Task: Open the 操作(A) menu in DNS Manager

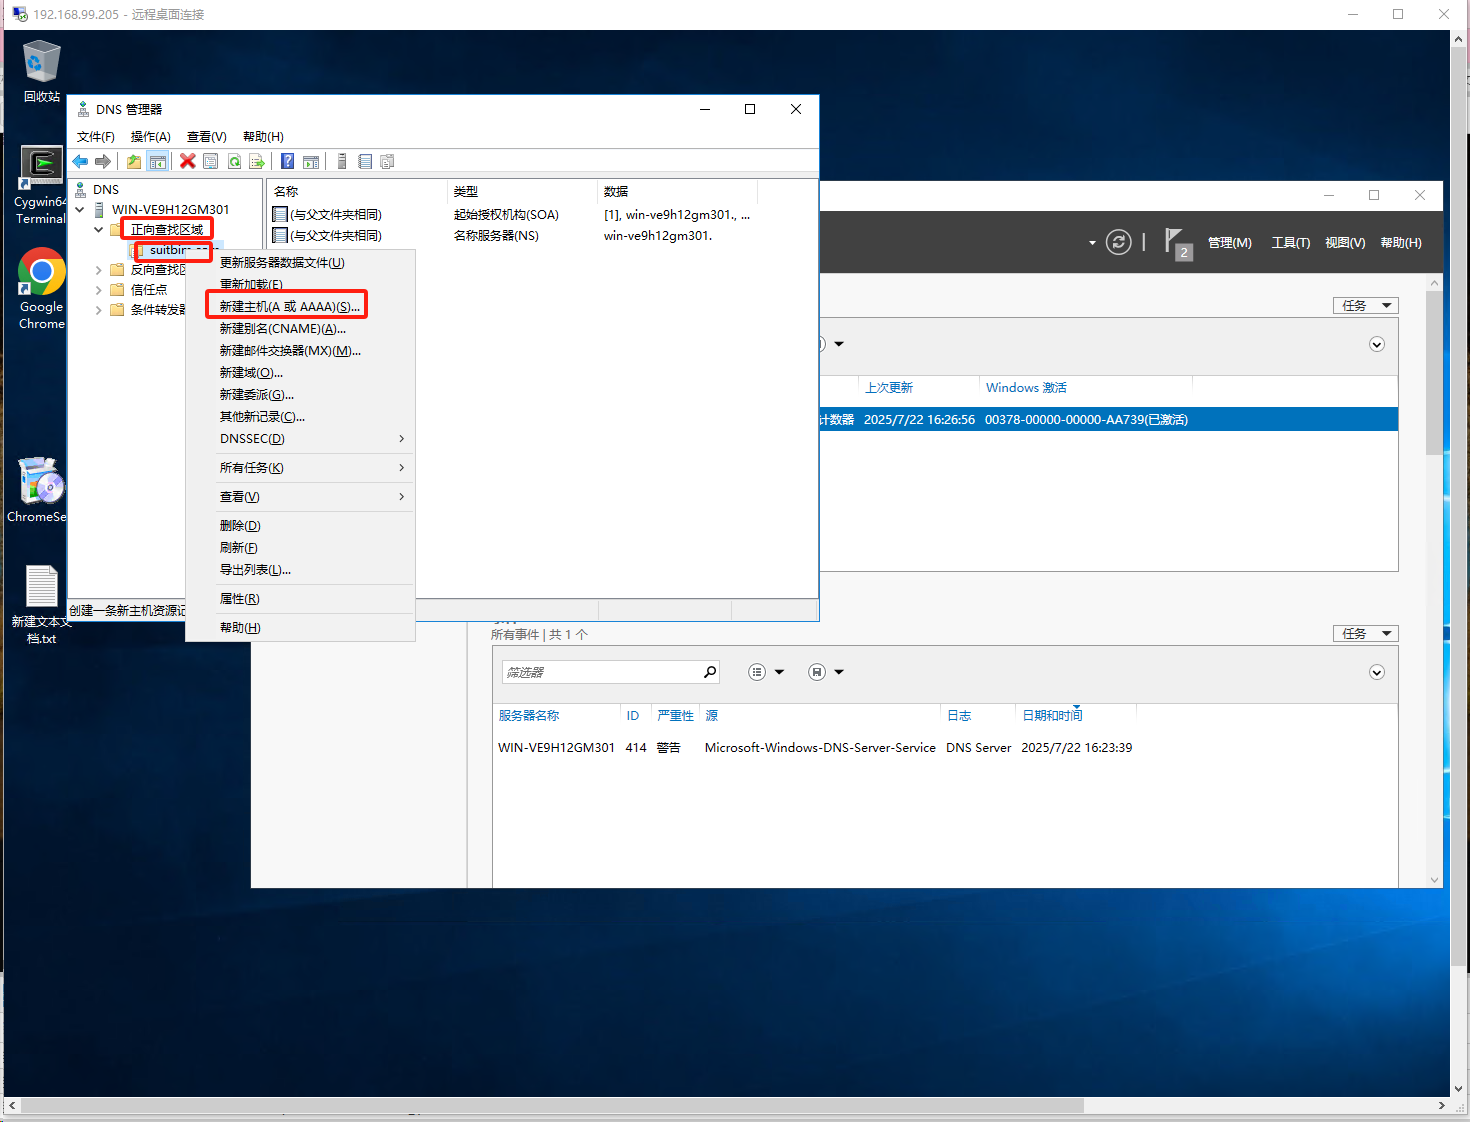Action: point(151,136)
